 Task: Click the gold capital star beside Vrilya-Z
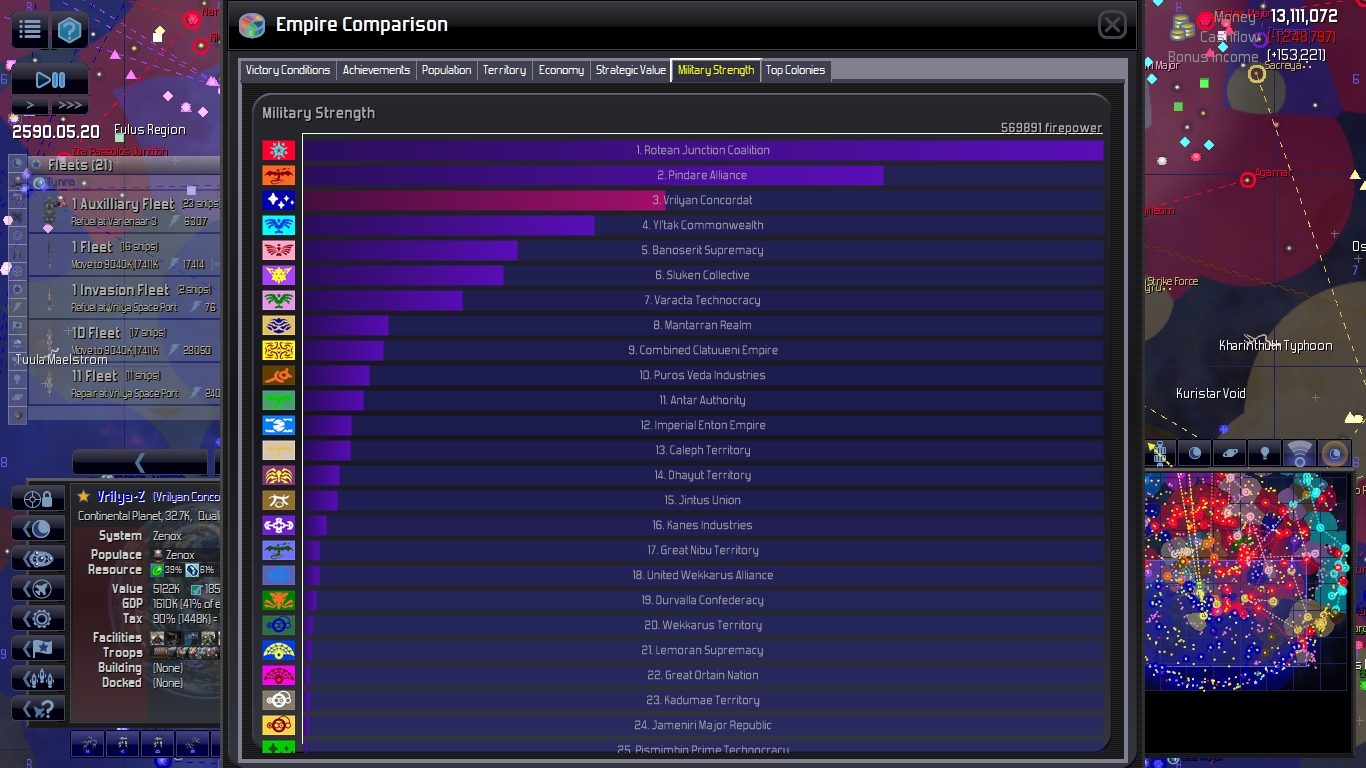[x=84, y=496]
